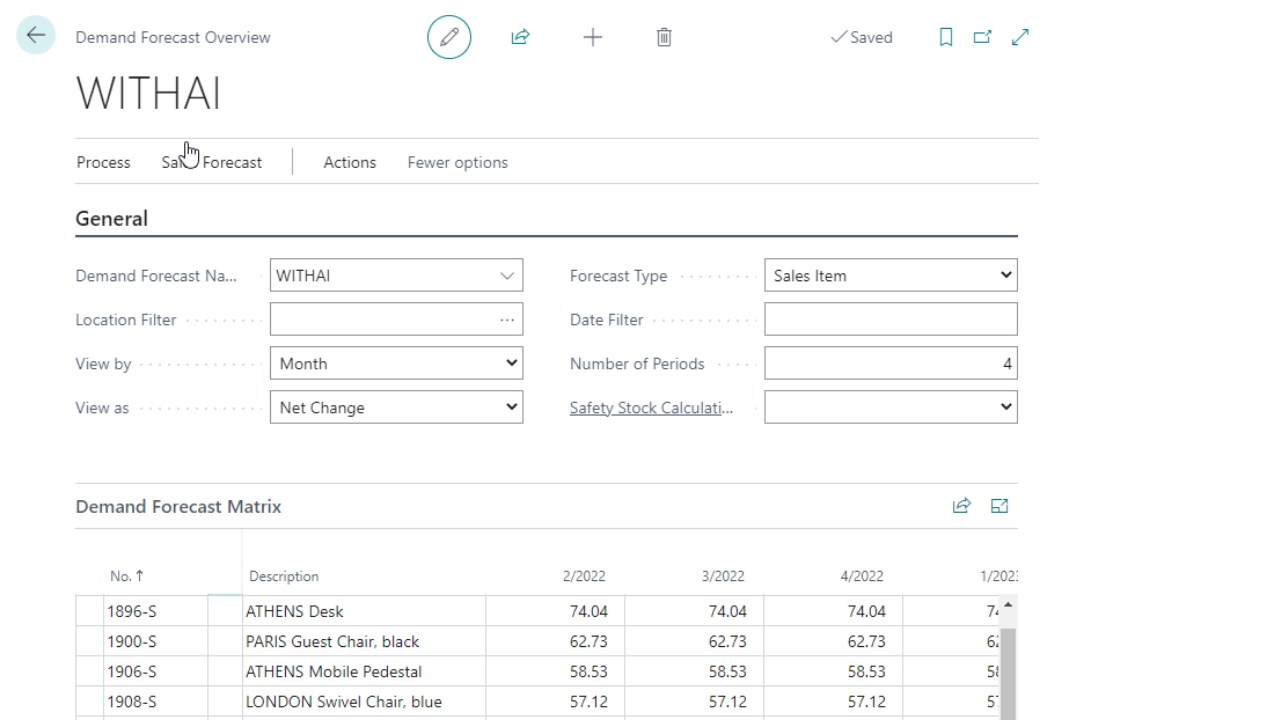The height and width of the screenshot is (720, 1280).
Task: Click the trash delete icon
Action: (664, 37)
